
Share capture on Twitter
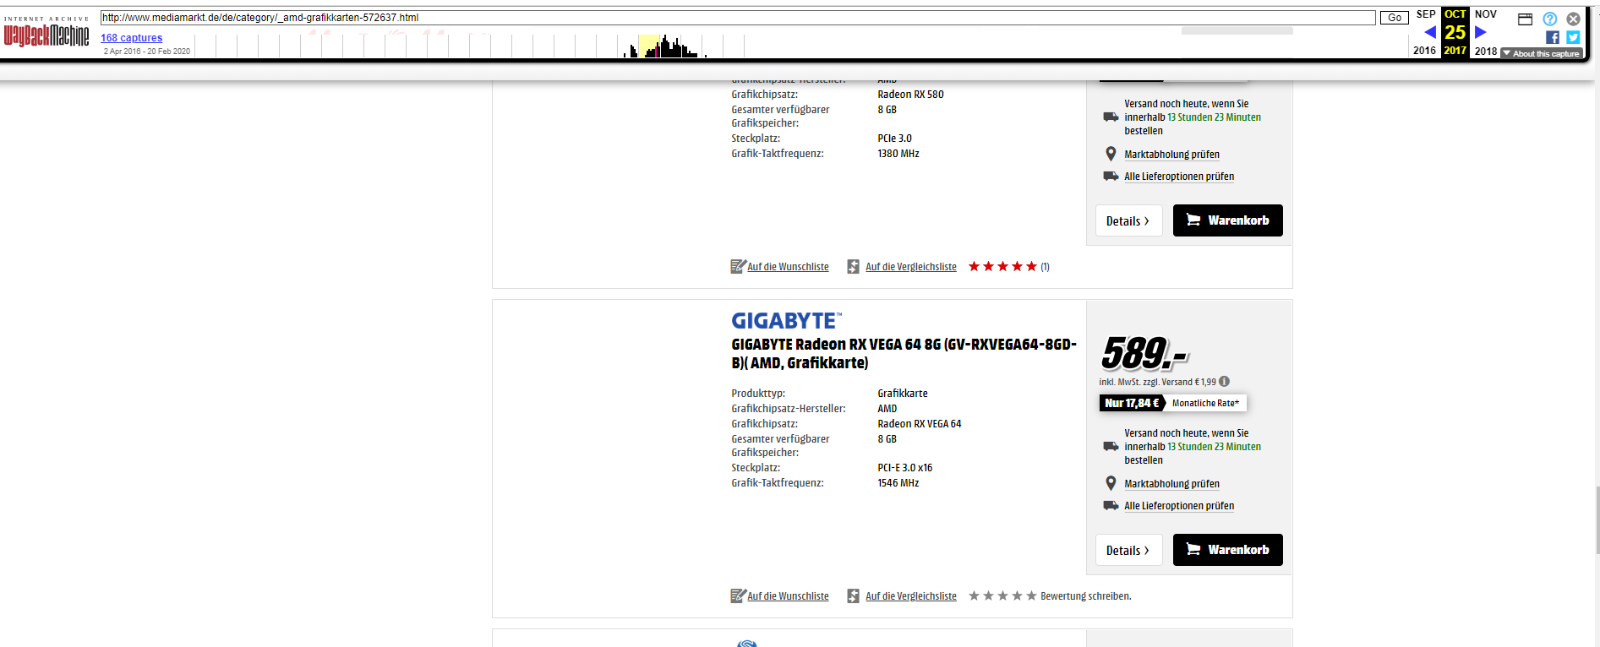[x=1573, y=37]
